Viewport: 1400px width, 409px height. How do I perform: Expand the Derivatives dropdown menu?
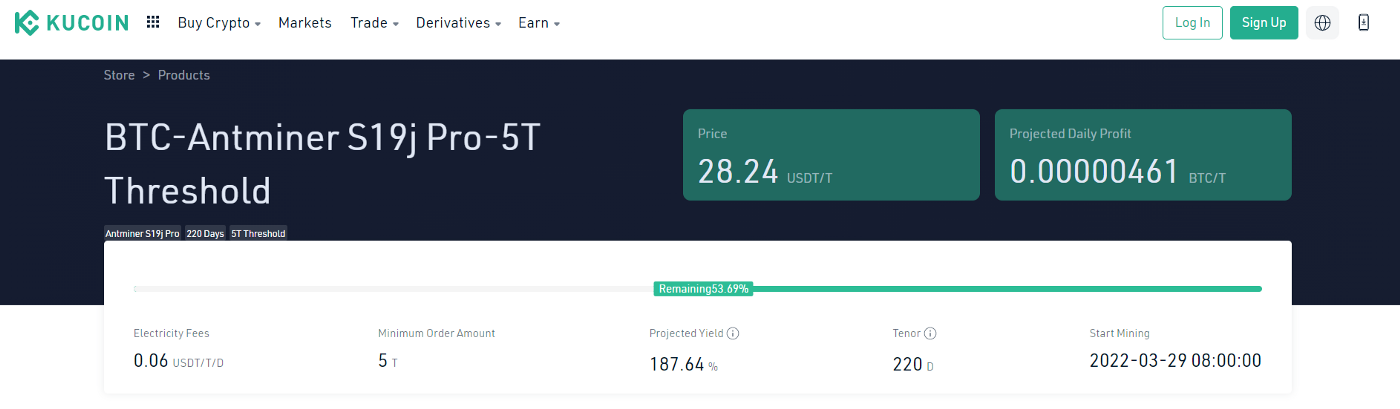[x=458, y=23]
